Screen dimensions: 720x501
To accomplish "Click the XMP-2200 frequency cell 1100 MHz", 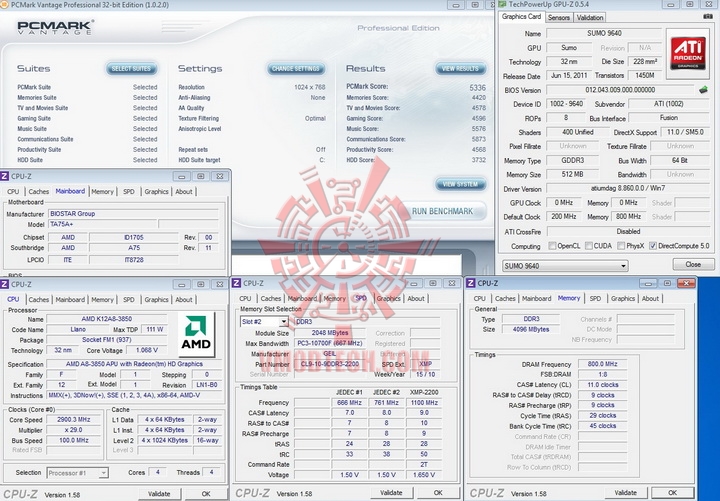I will [424, 403].
